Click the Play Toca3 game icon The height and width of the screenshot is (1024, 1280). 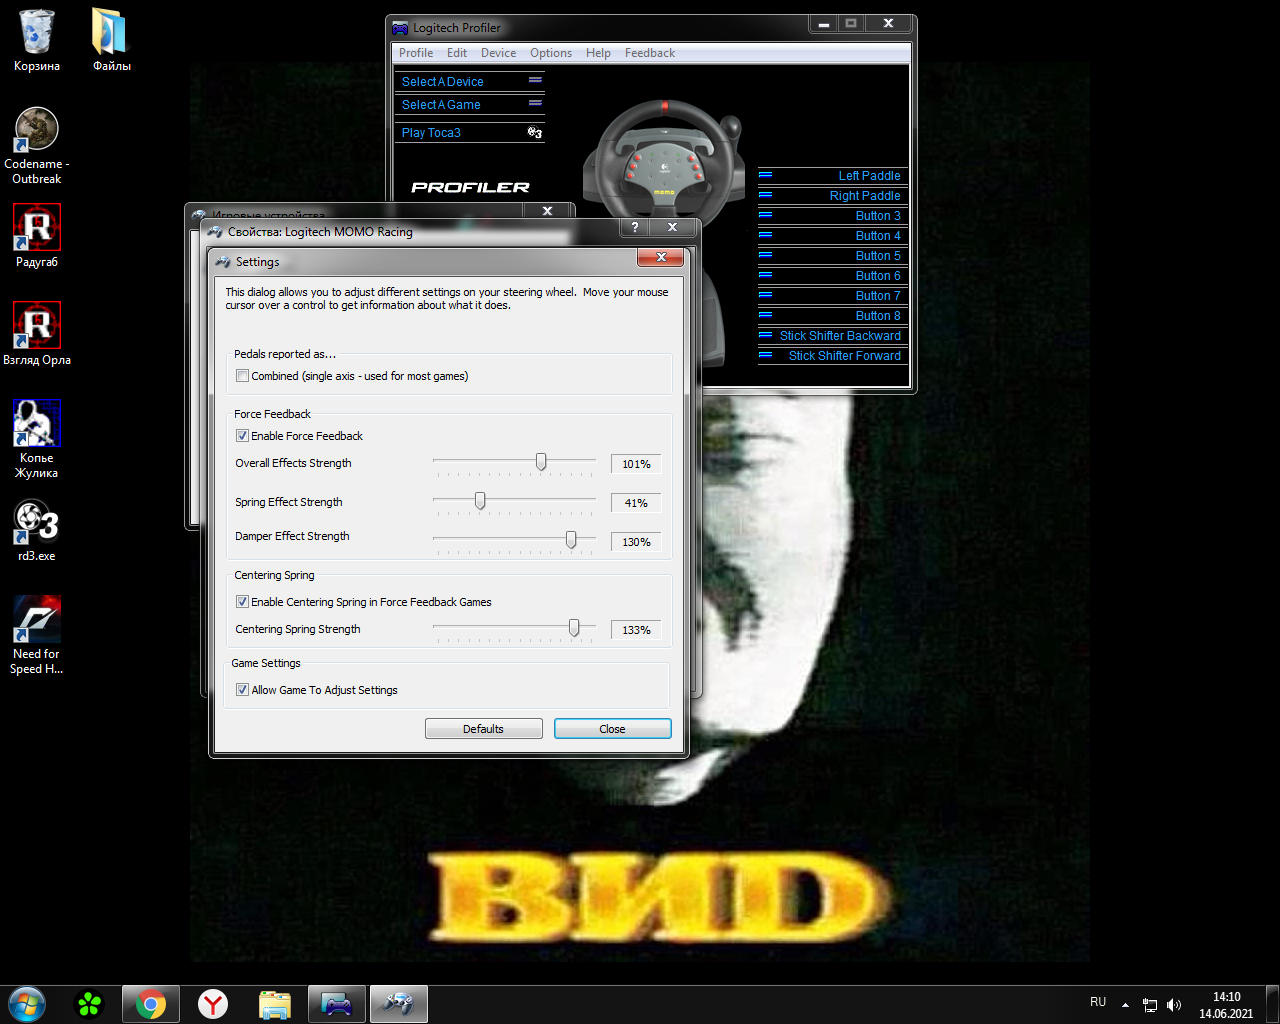(x=535, y=133)
